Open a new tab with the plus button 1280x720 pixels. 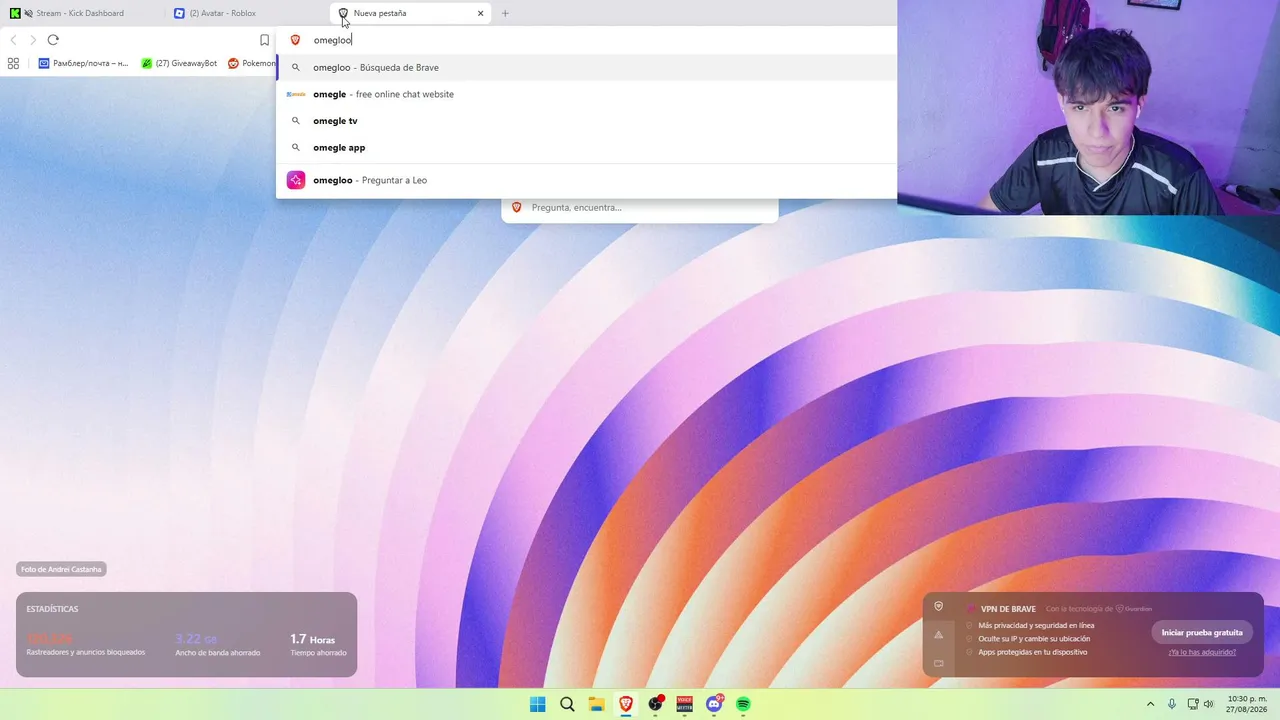click(505, 13)
